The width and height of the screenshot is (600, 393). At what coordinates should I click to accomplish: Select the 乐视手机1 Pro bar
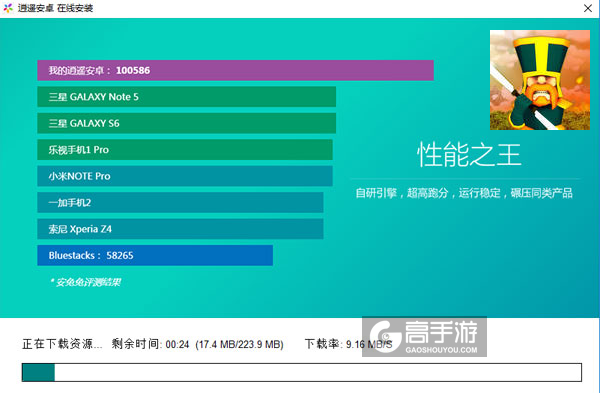185,150
